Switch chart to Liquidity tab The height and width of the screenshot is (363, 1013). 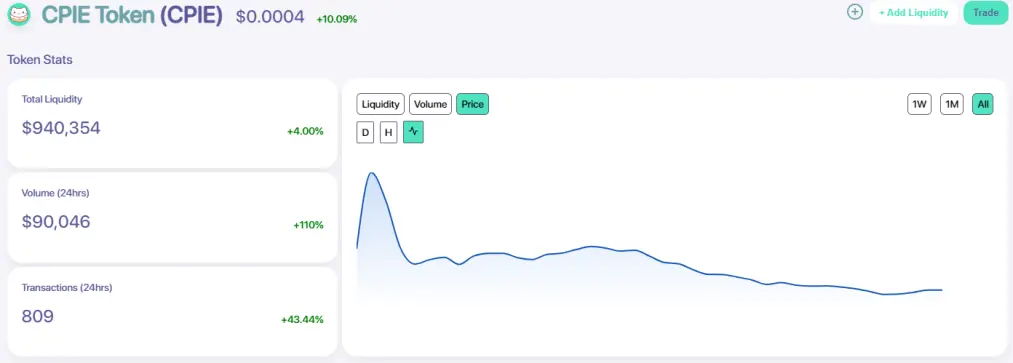(381, 104)
